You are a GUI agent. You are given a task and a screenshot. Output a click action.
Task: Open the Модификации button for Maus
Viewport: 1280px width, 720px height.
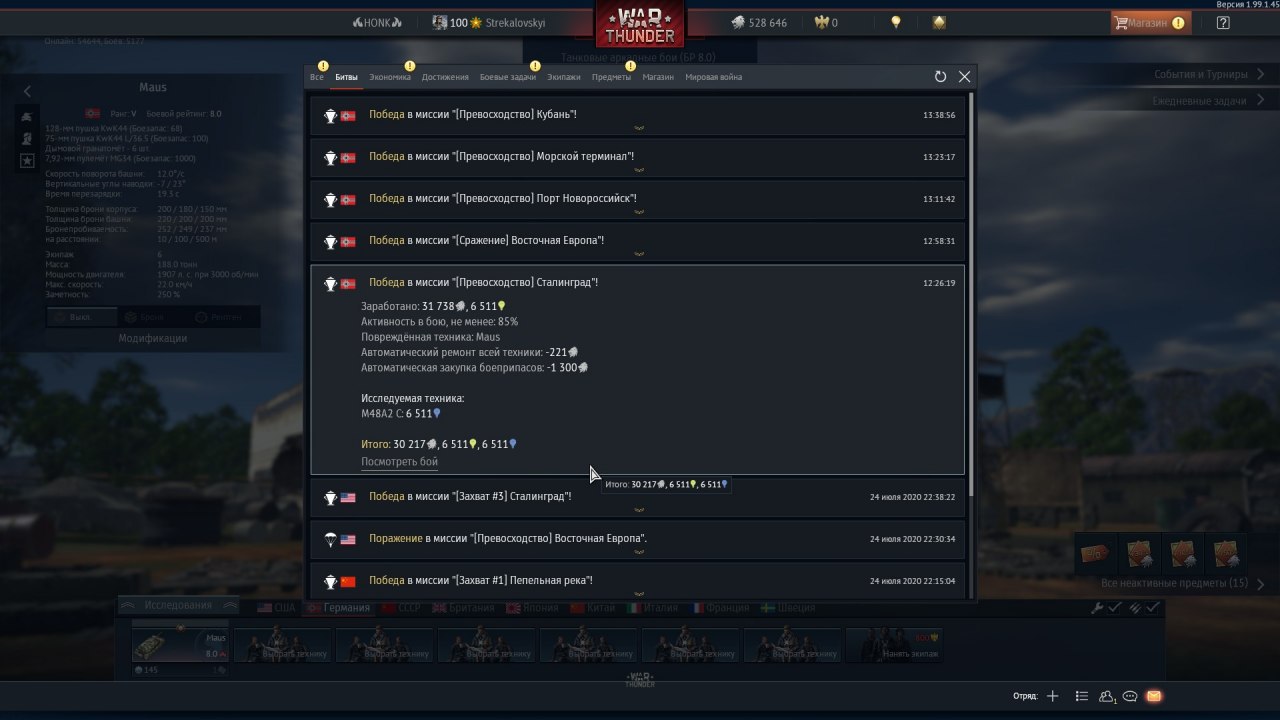pos(153,338)
